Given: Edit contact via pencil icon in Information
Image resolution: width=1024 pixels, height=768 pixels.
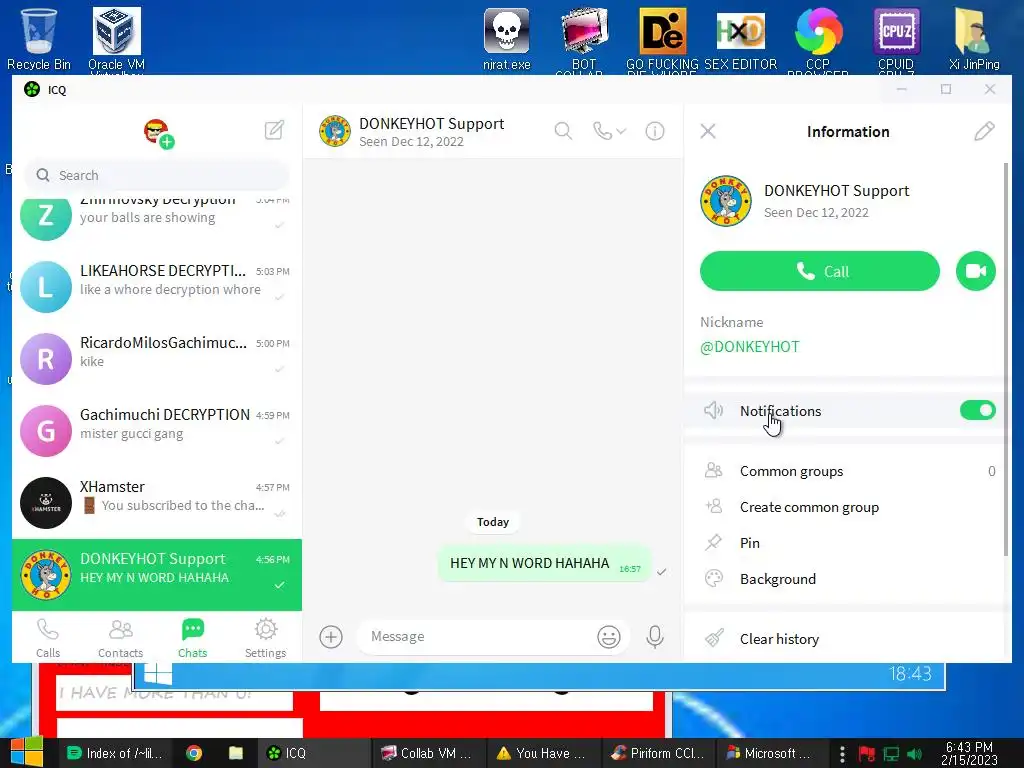Looking at the screenshot, I should coord(984,131).
